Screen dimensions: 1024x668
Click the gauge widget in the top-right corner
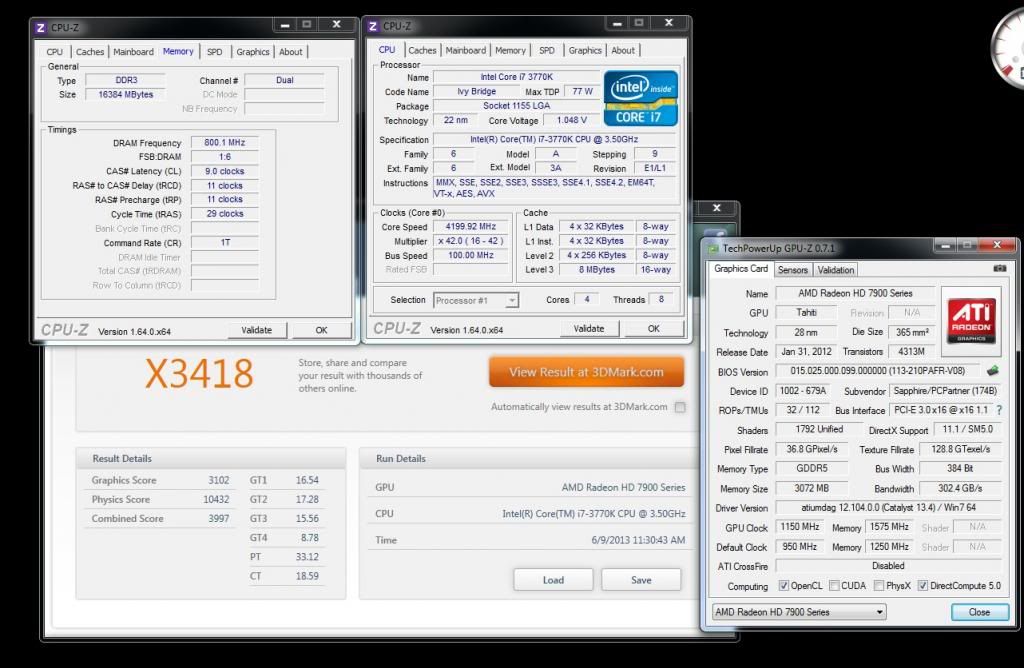click(x=1008, y=45)
